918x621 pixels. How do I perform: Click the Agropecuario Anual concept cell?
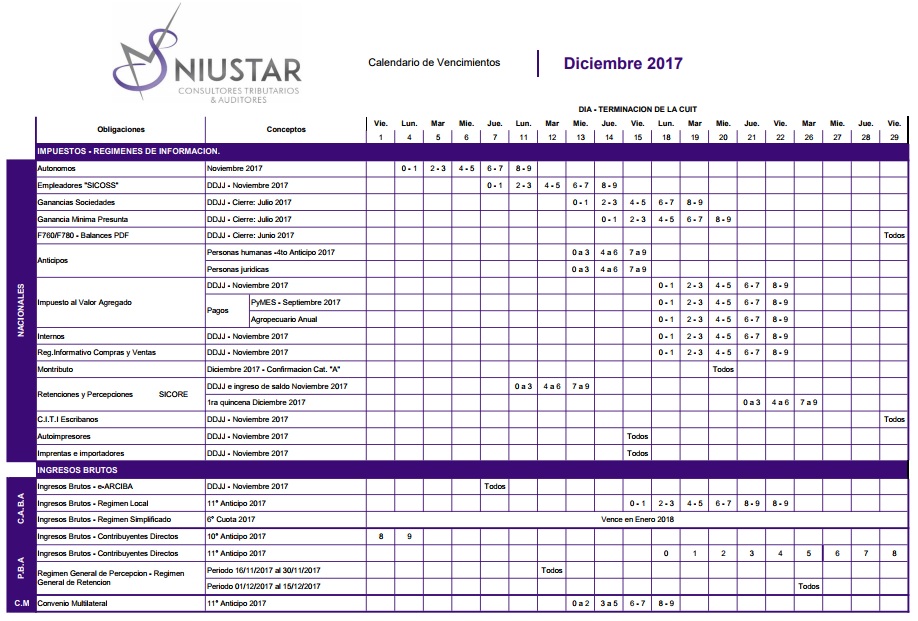pos(284,319)
